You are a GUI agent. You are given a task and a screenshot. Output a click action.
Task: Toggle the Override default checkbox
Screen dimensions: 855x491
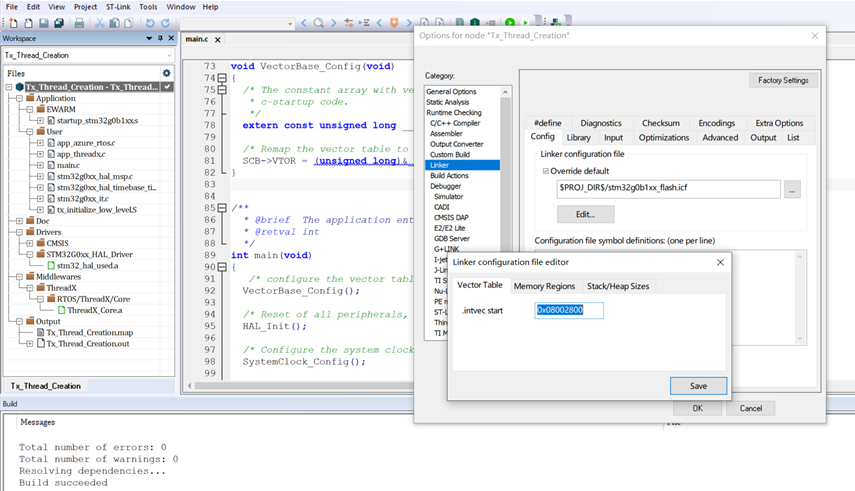click(545, 171)
